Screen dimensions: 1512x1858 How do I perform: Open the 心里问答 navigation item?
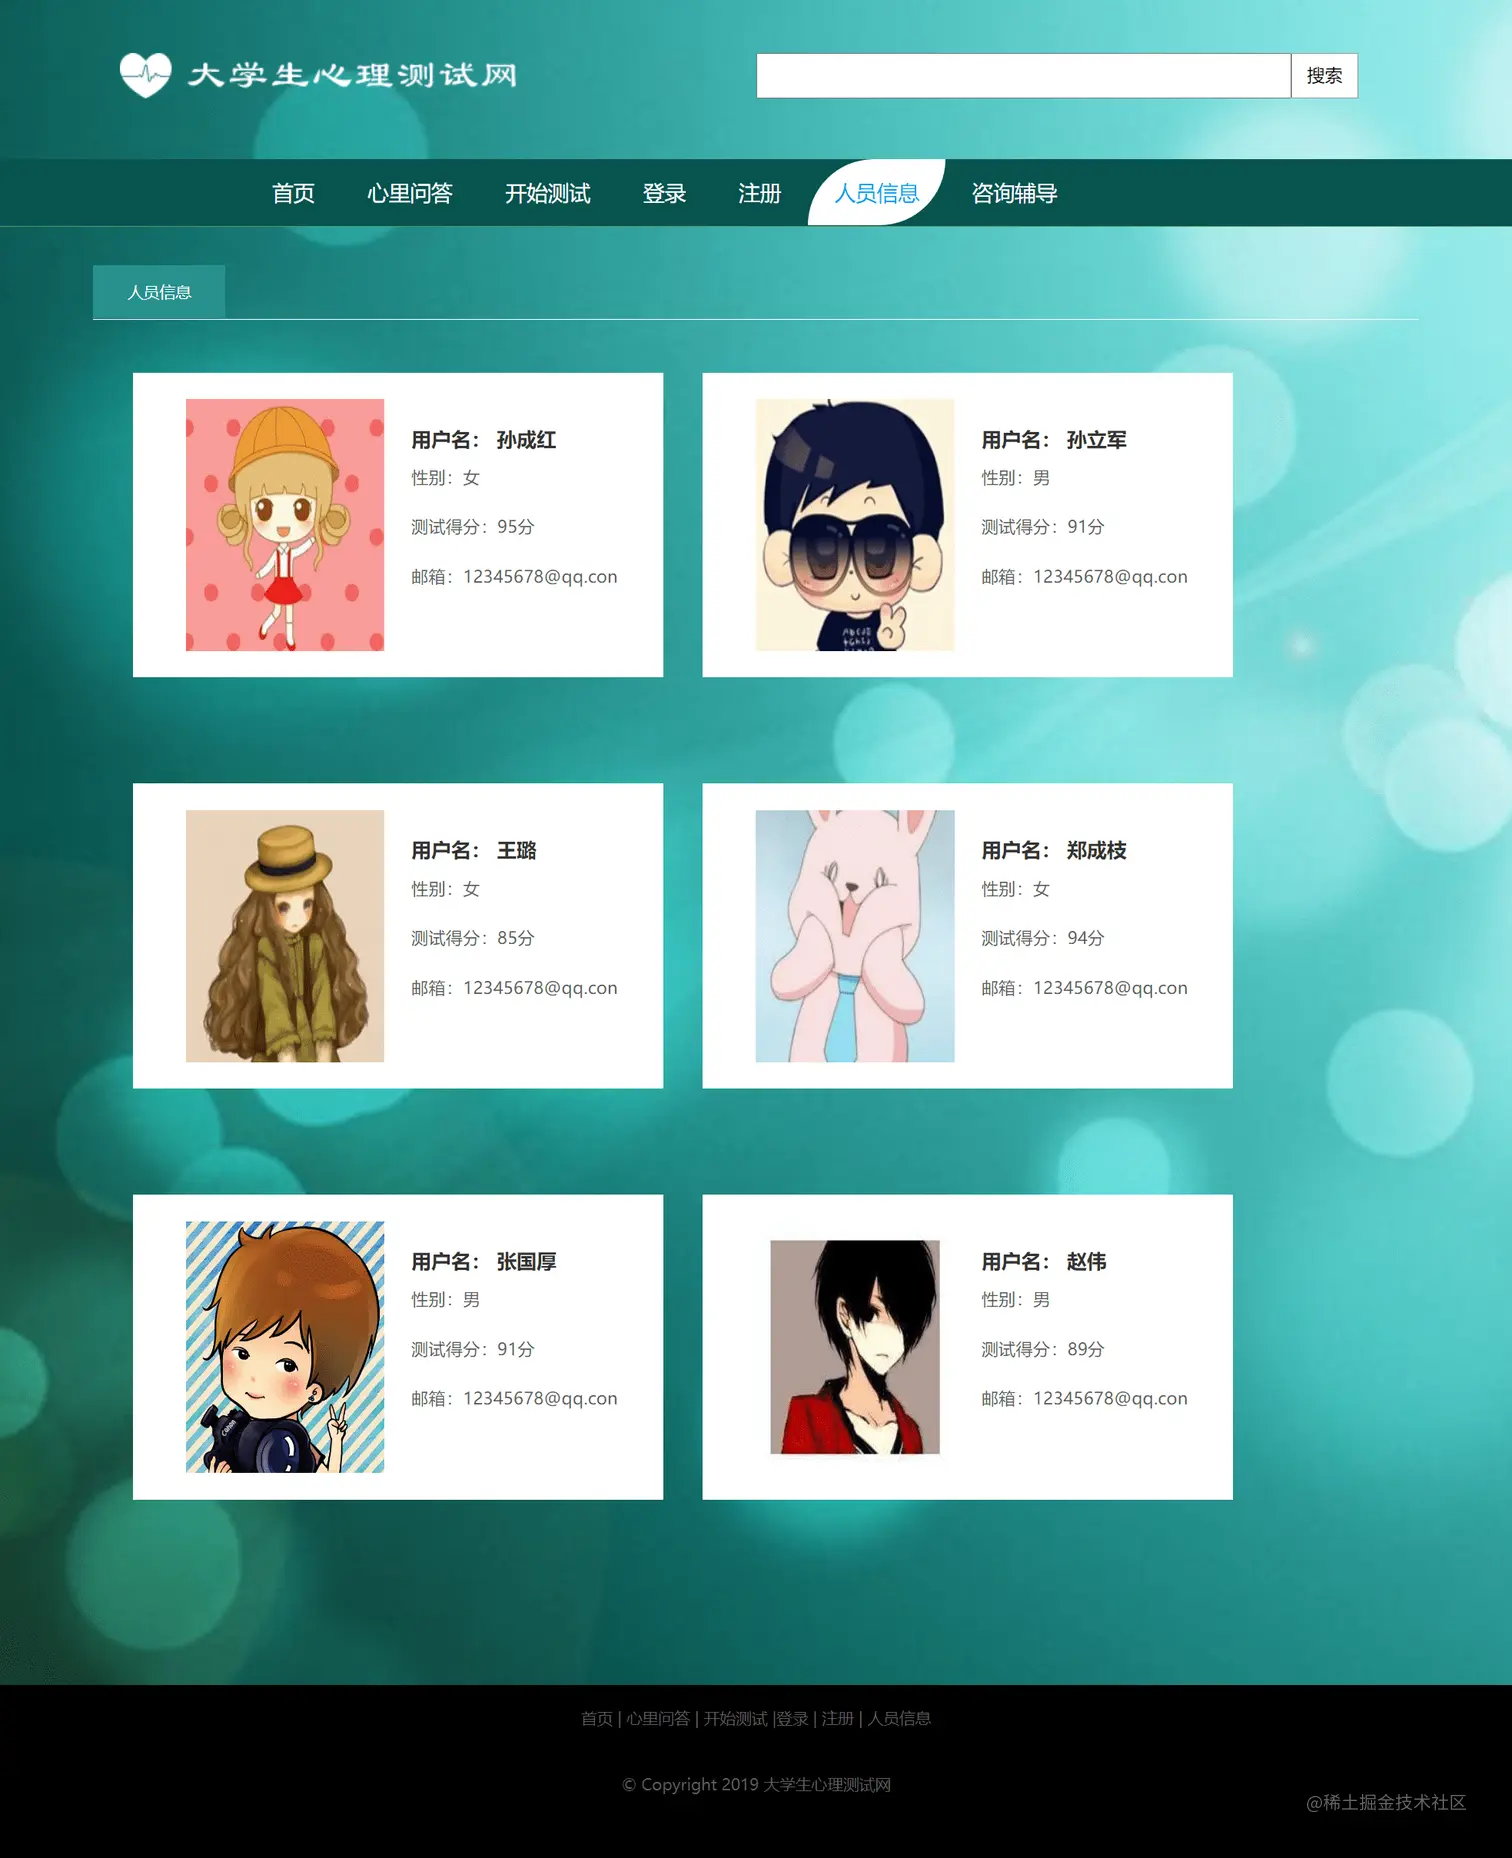coord(410,193)
